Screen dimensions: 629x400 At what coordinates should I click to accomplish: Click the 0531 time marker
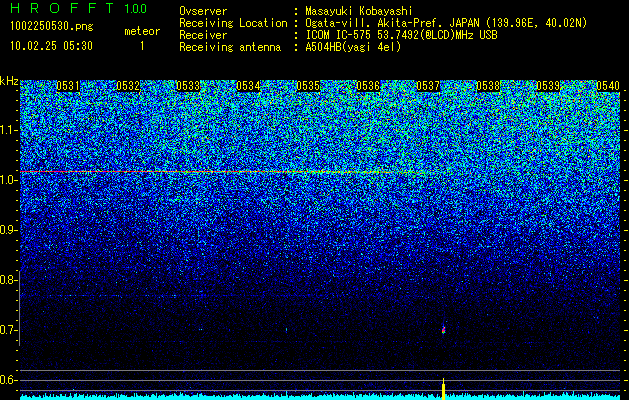click(x=68, y=86)
